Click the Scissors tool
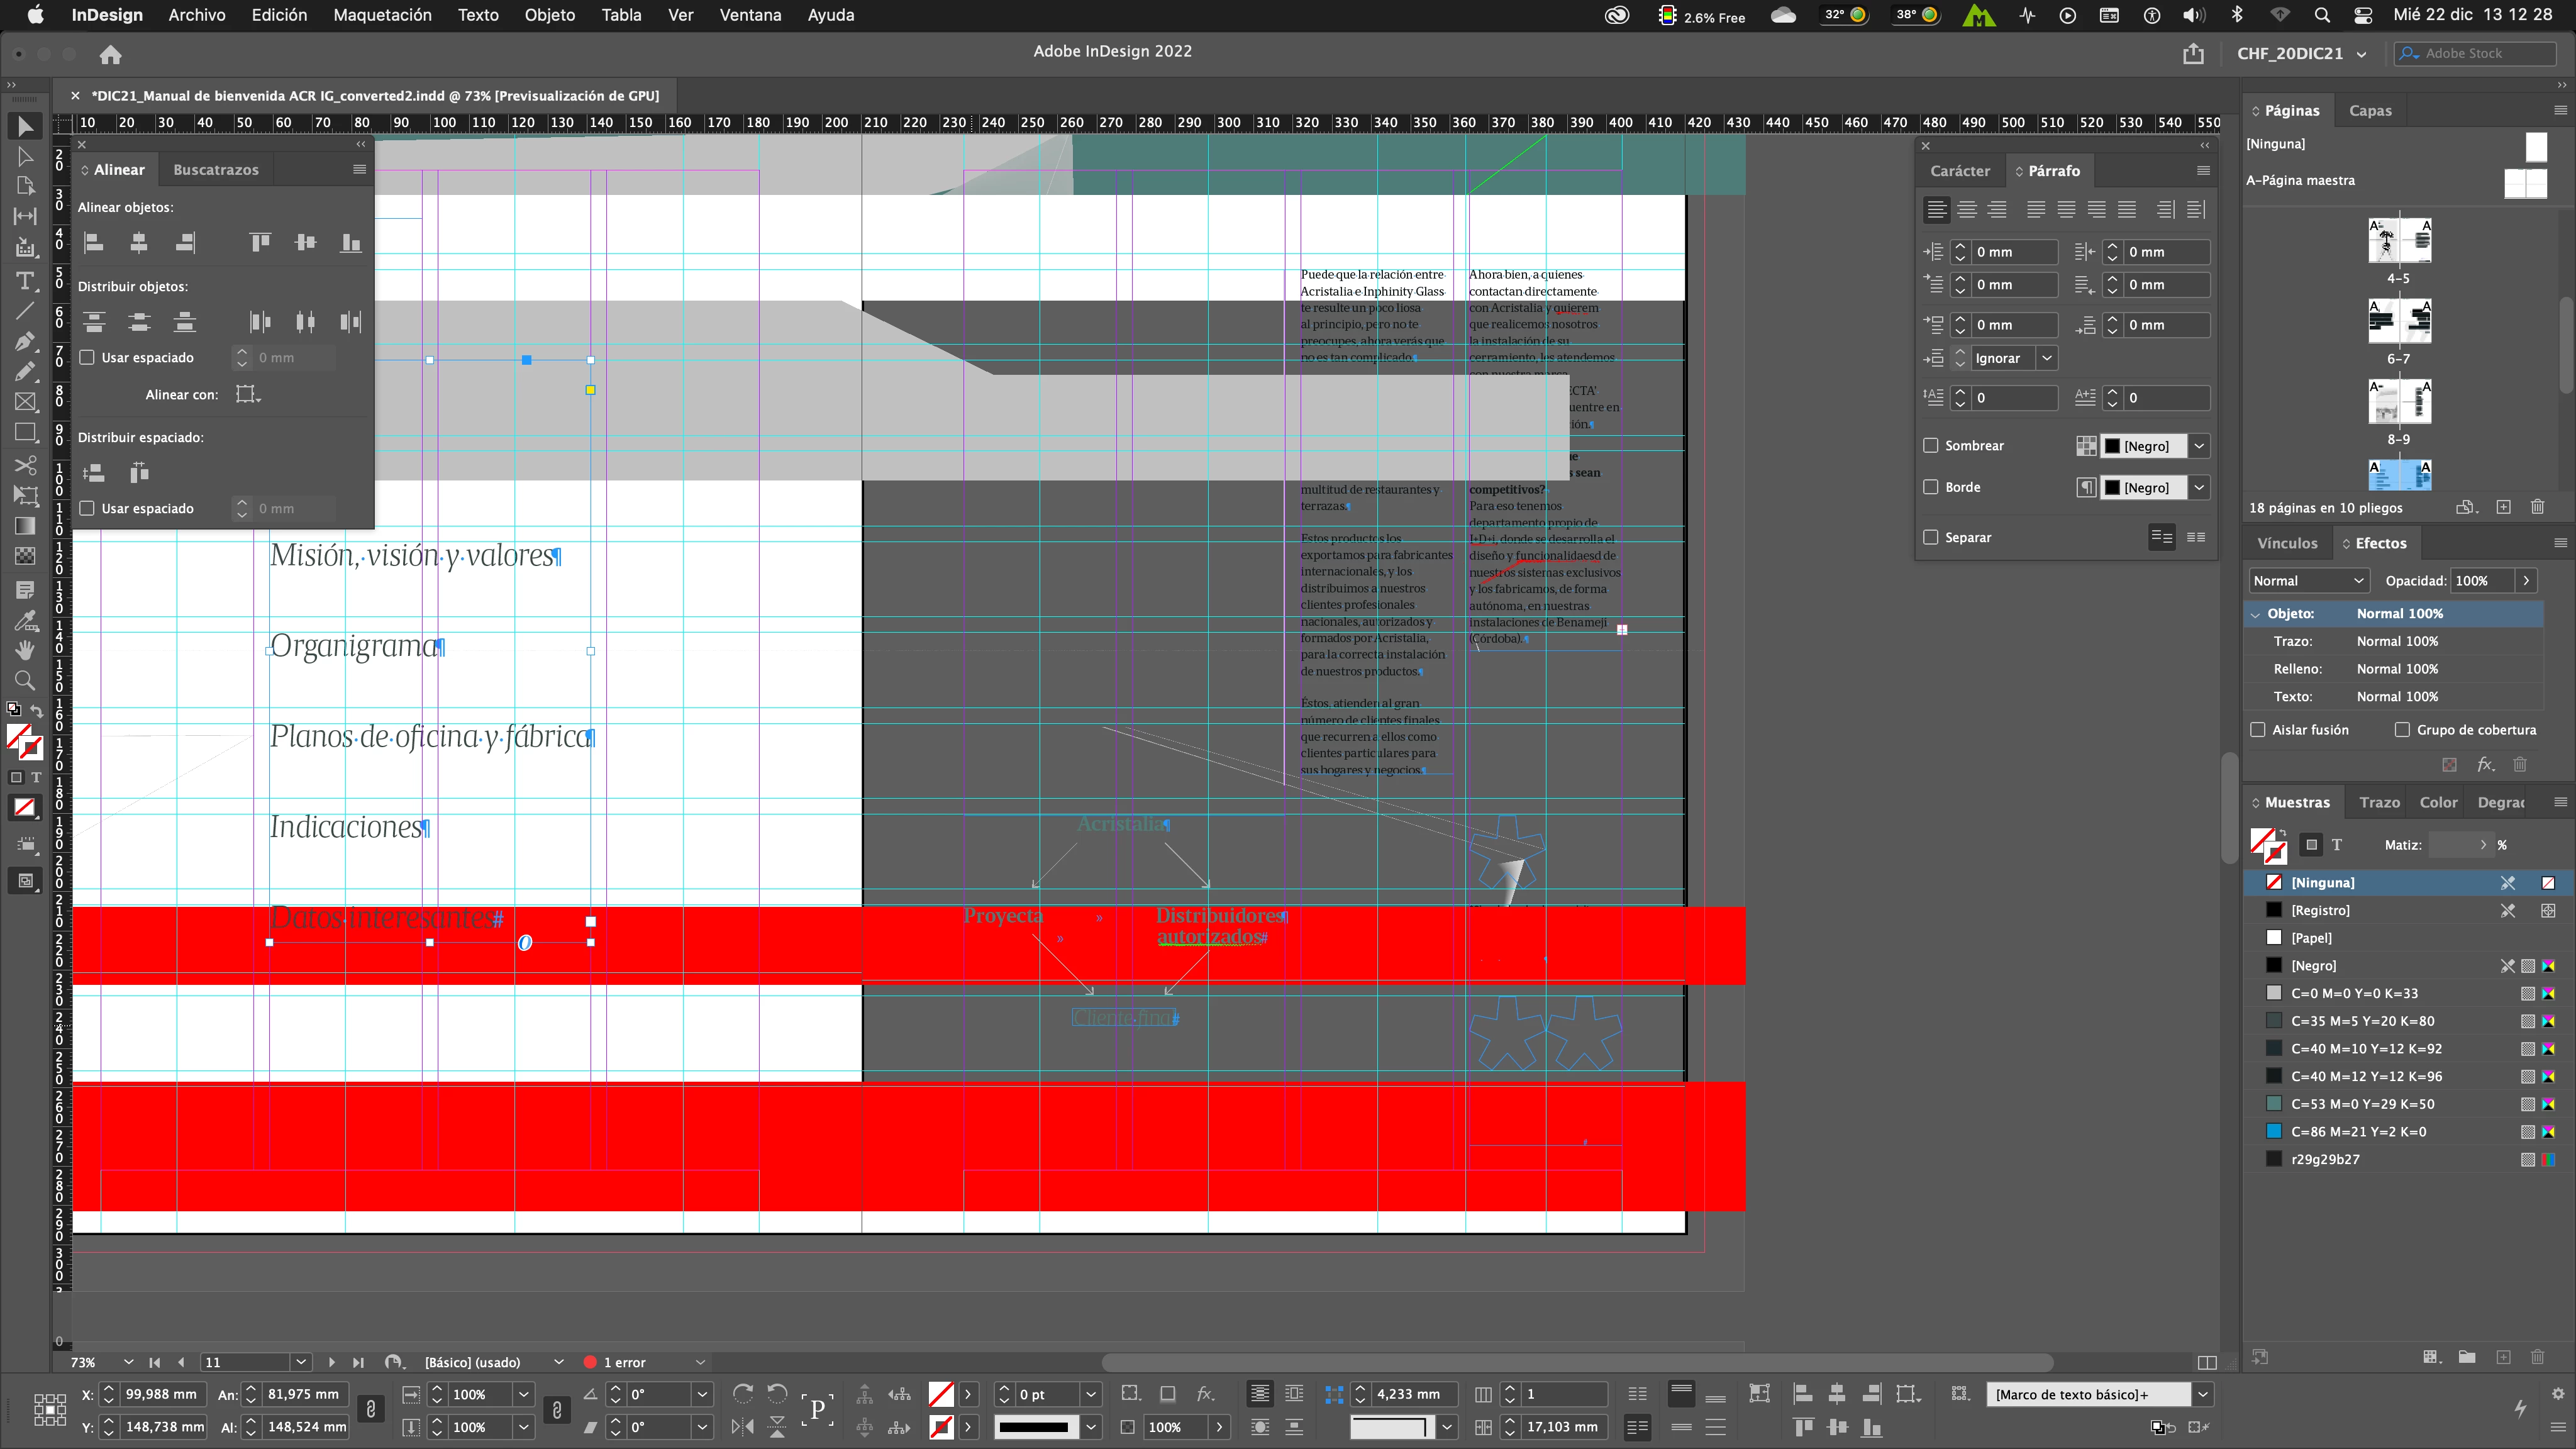The width and height of the screenshot is (2576, 1449). [x=25, y=465]
